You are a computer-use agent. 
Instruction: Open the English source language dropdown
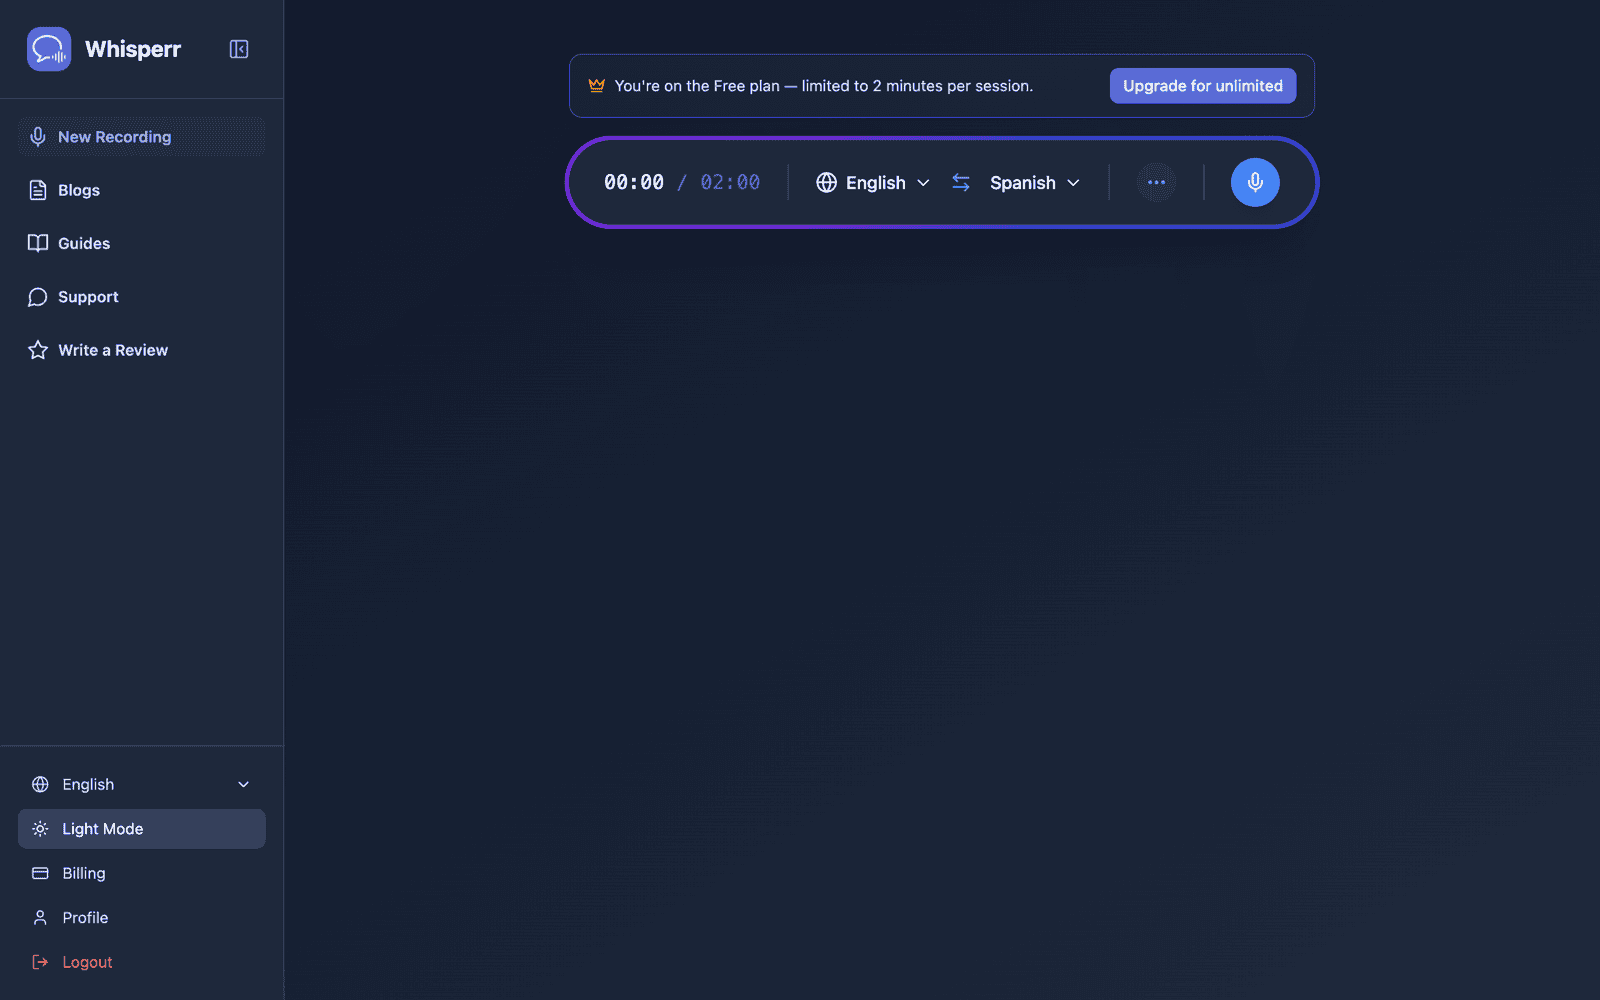tap(873, 182)
